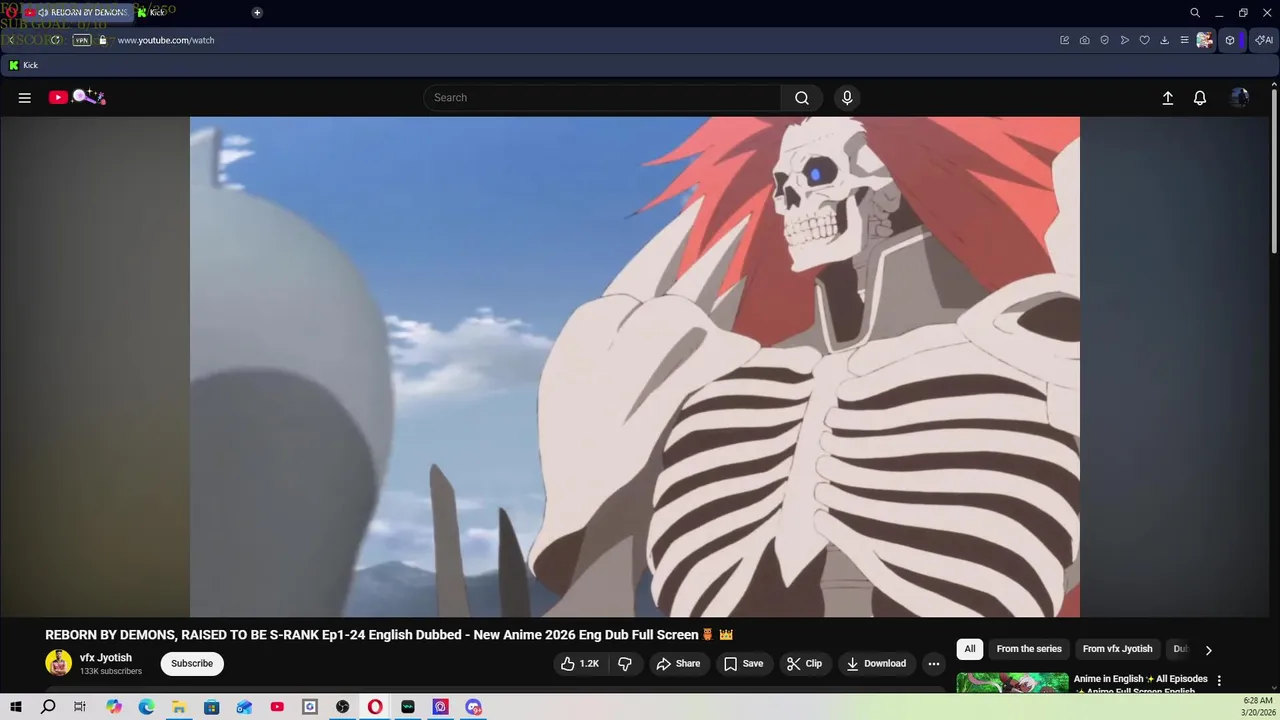Show more filter chips with right chevron
Image resolution: width=1280 pixels, height=720 pixels.
pyautogui.click(x=1208, y=650)
